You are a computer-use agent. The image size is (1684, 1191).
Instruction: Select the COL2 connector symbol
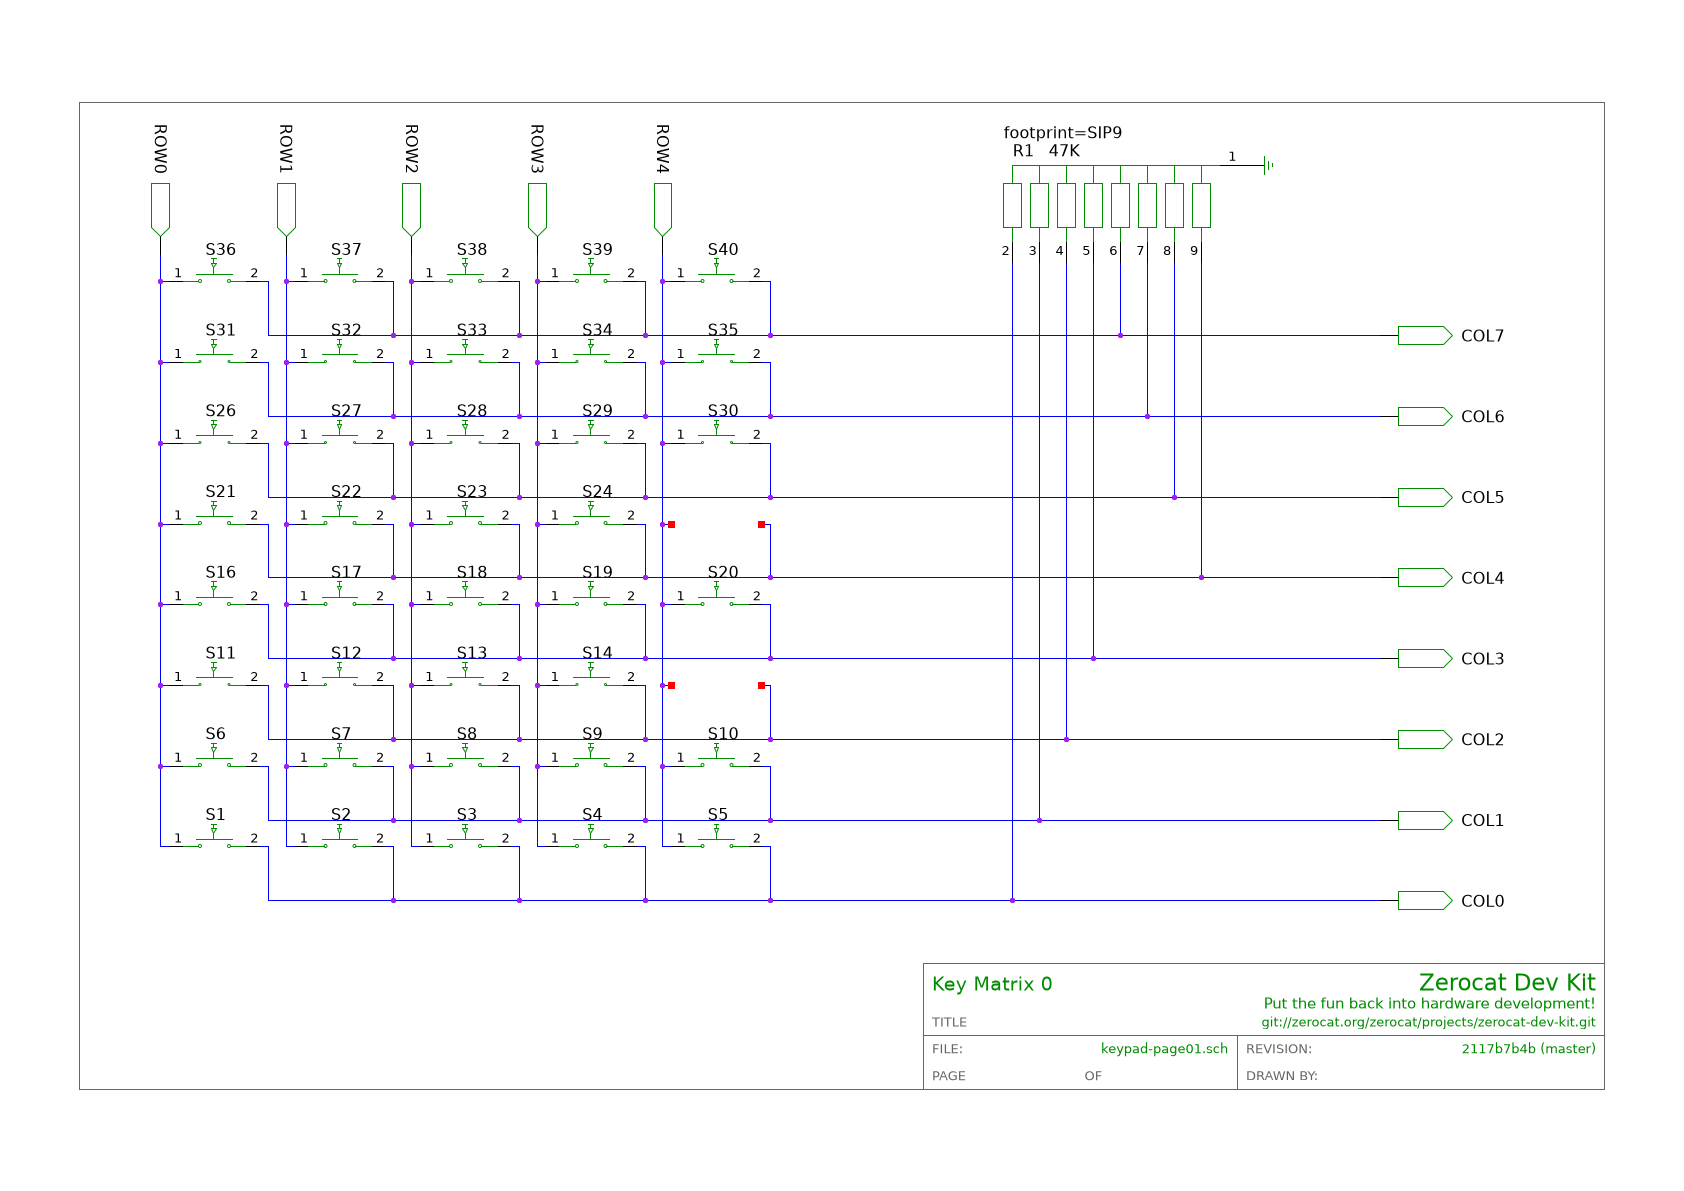[x=1425, y=739]
